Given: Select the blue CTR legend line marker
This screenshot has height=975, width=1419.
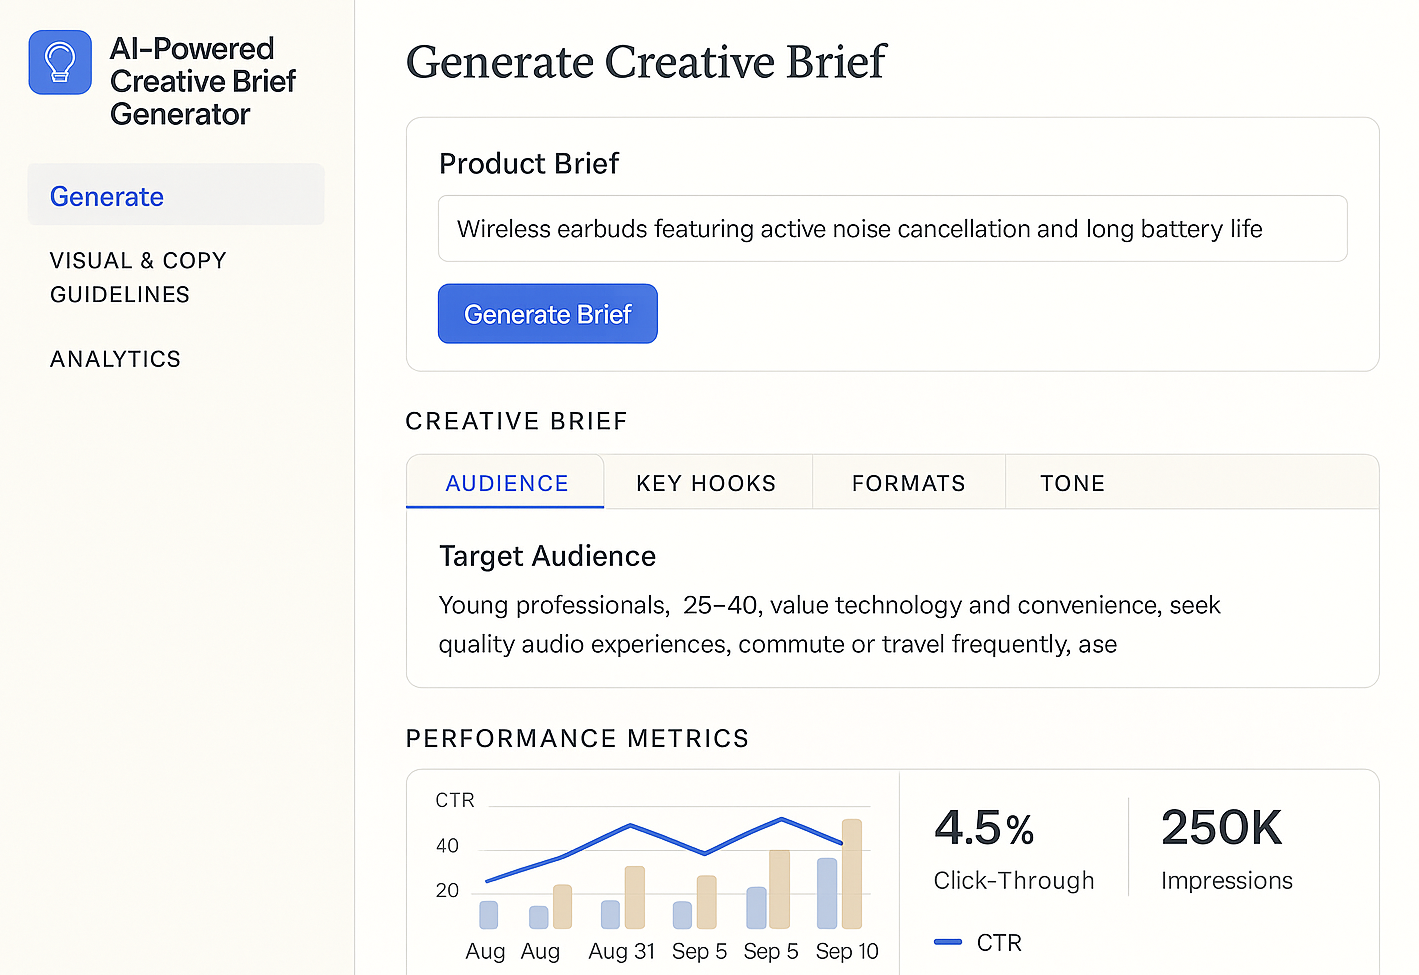Looking at the screenshot, I should pyautogui.click(x=947, y=941).
